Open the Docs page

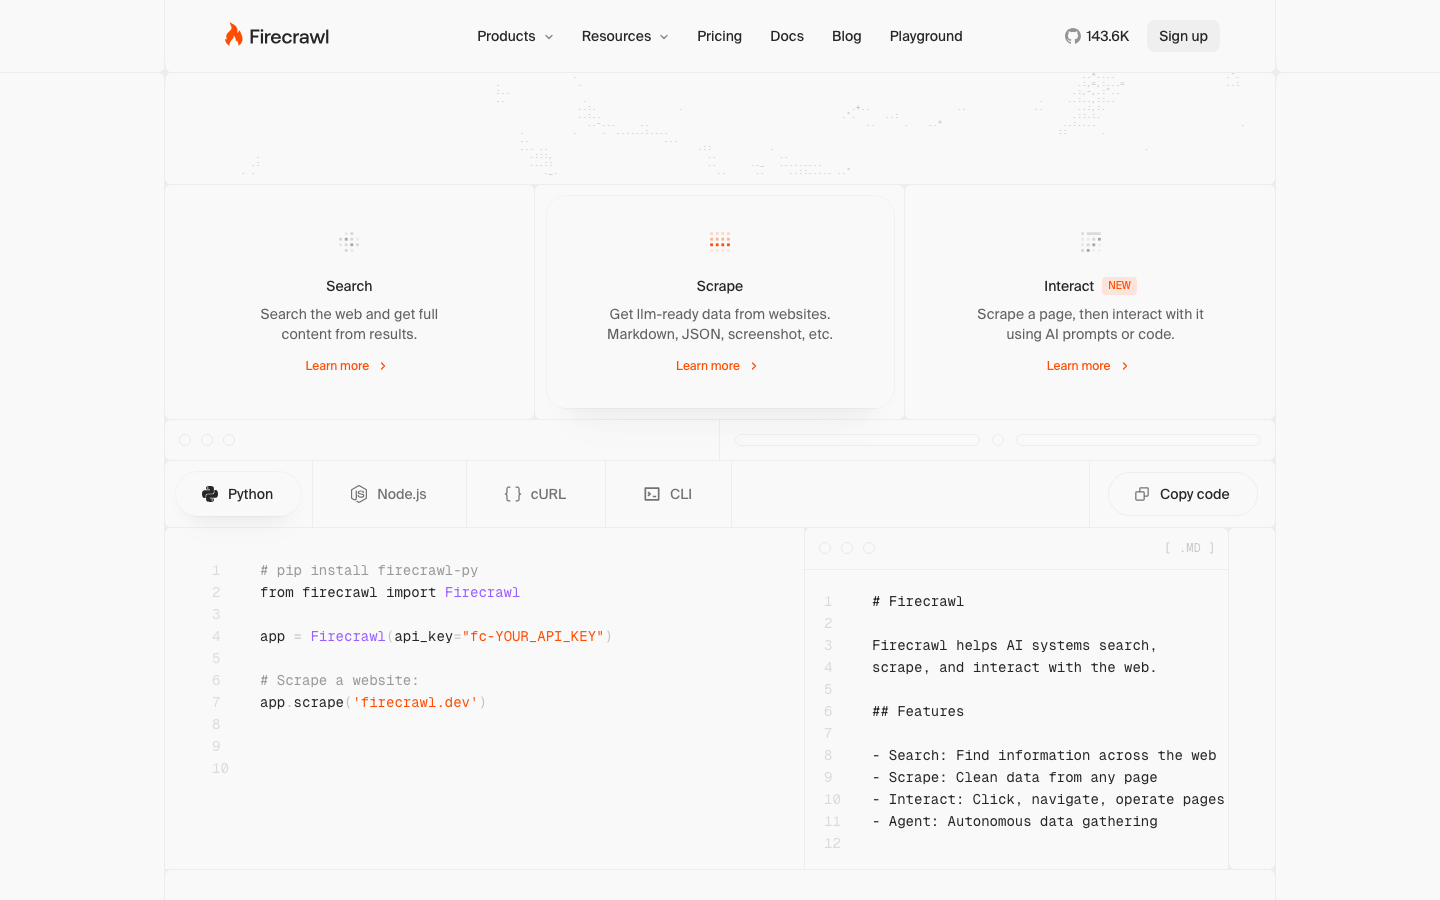coord(787,36)
